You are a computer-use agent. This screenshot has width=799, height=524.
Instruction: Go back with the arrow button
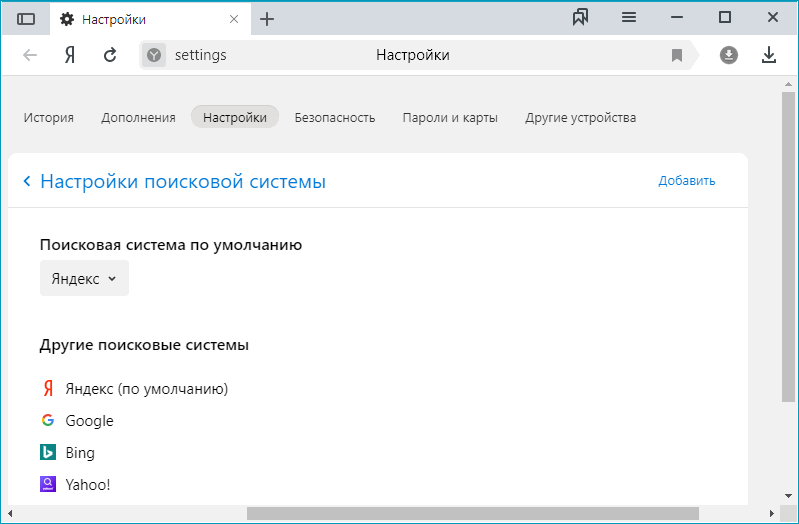pos(30,55)
